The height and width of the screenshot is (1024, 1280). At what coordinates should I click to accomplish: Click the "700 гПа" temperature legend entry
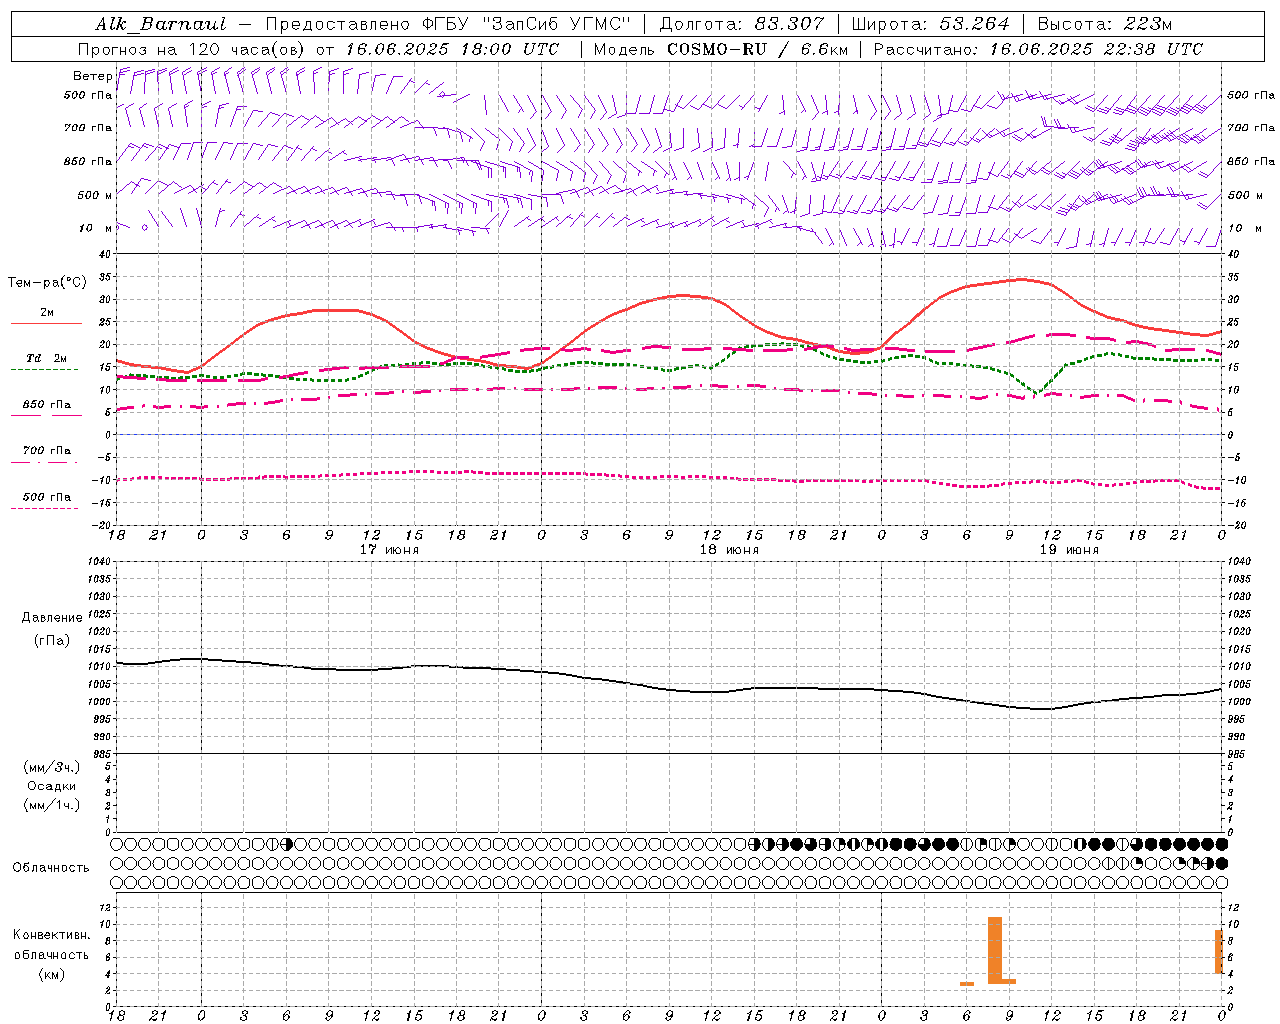[x=47, y=451]
